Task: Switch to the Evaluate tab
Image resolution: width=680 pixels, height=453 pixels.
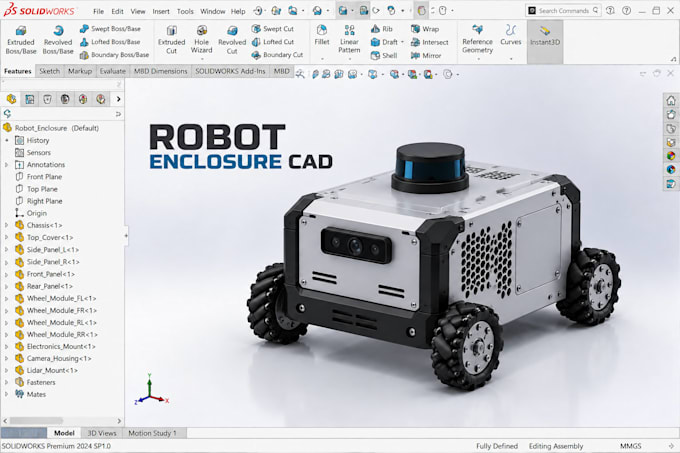Action: pyautogui.click(x=112, y=71)
